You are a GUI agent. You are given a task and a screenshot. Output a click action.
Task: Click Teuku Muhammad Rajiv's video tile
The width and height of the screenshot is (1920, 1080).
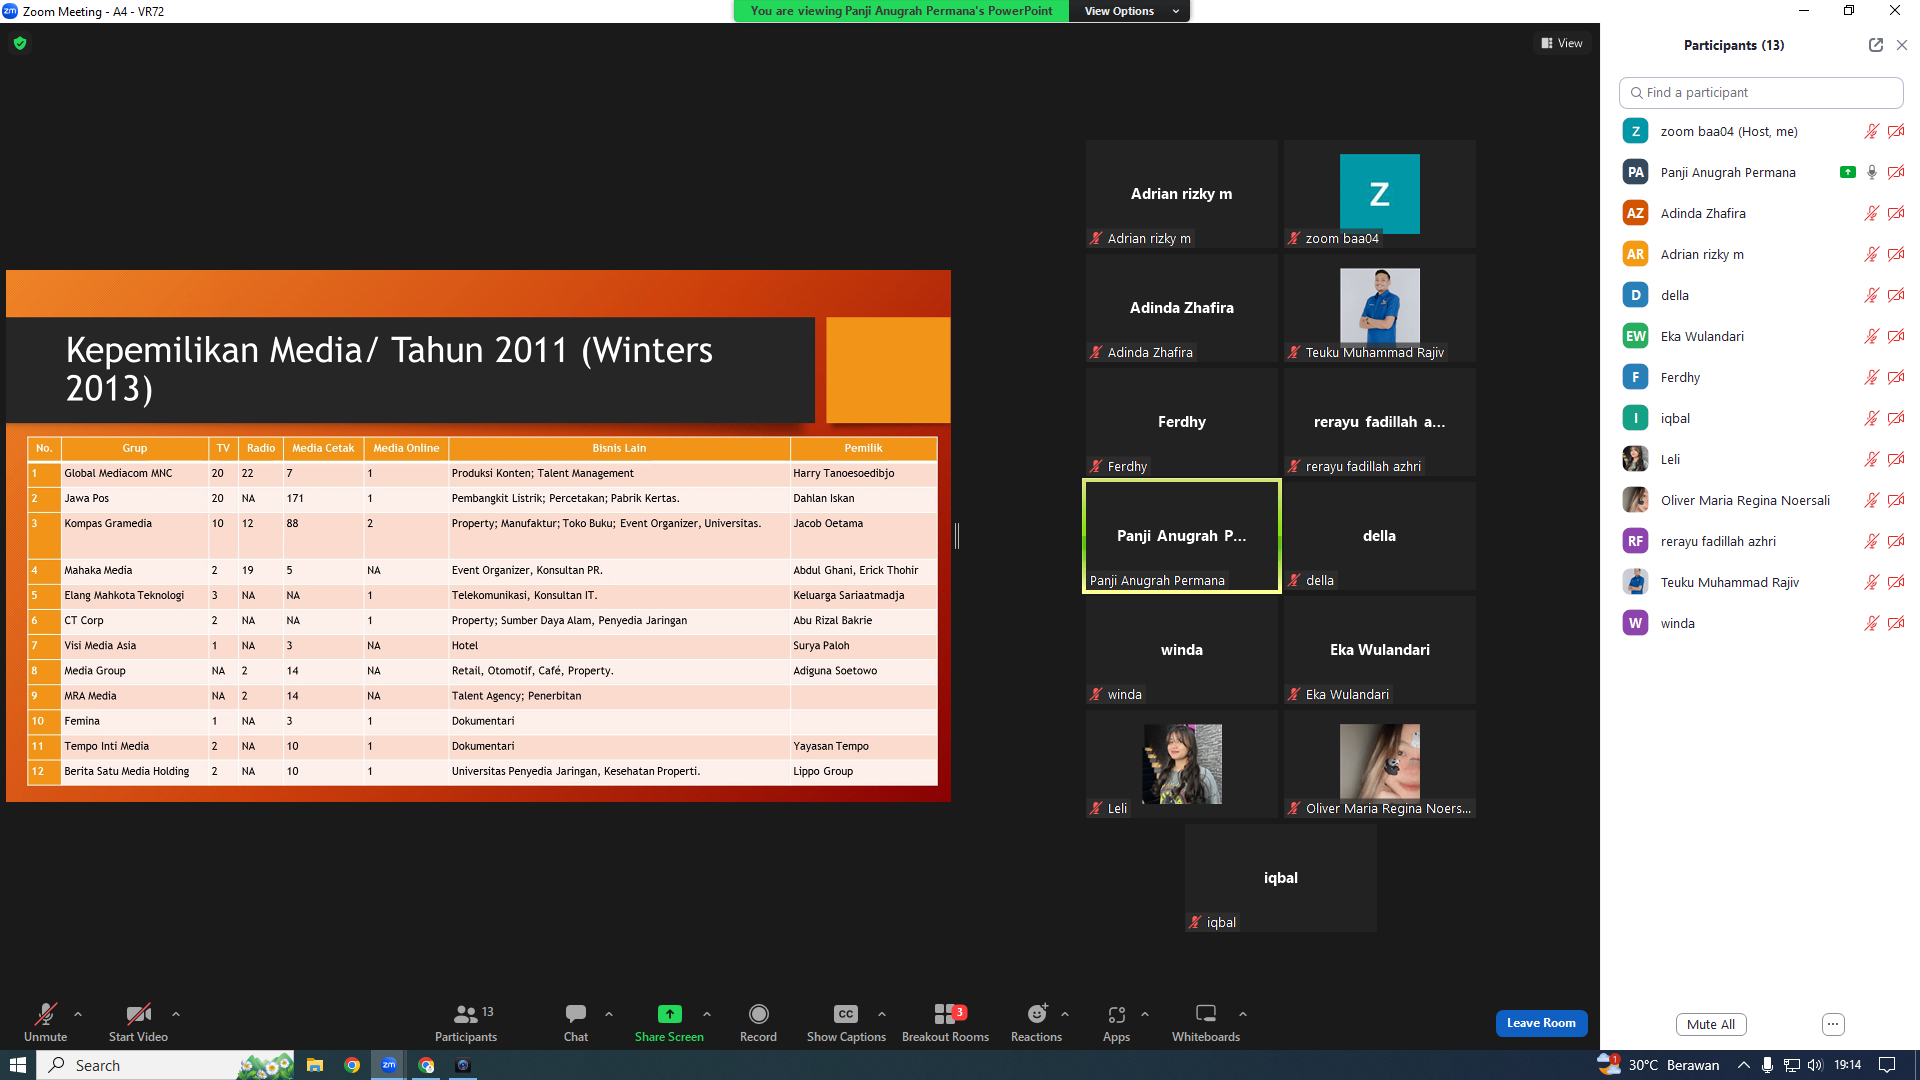point(1380,308)
